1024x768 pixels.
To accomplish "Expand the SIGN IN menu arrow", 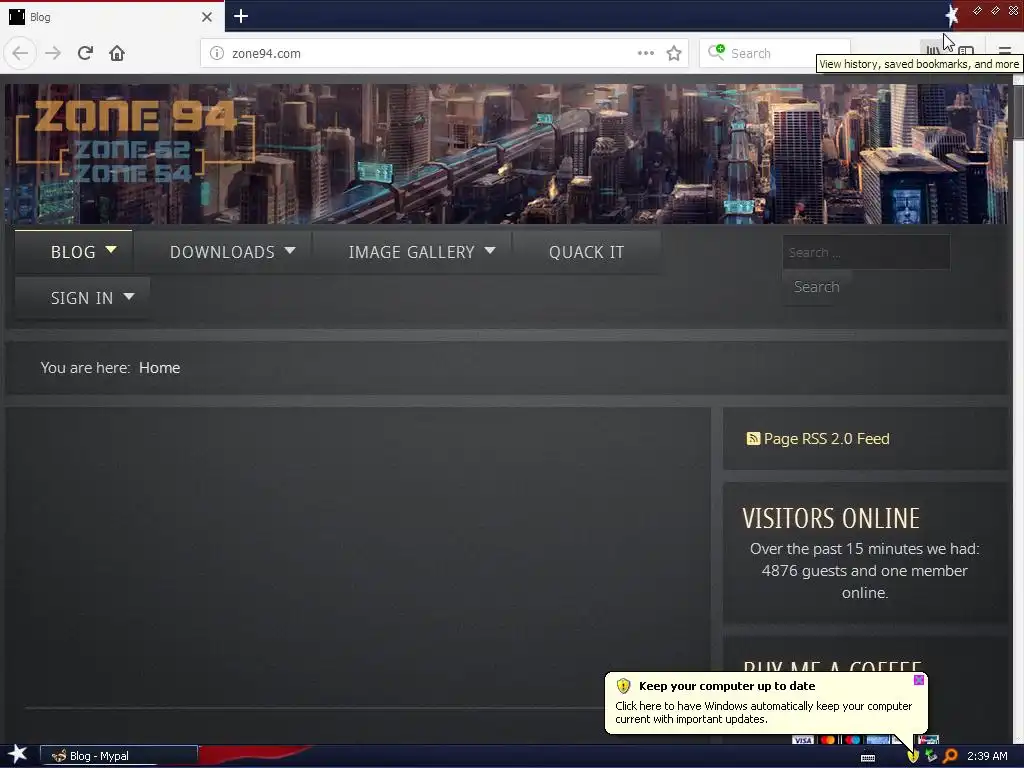I will [x=129, y=296].
